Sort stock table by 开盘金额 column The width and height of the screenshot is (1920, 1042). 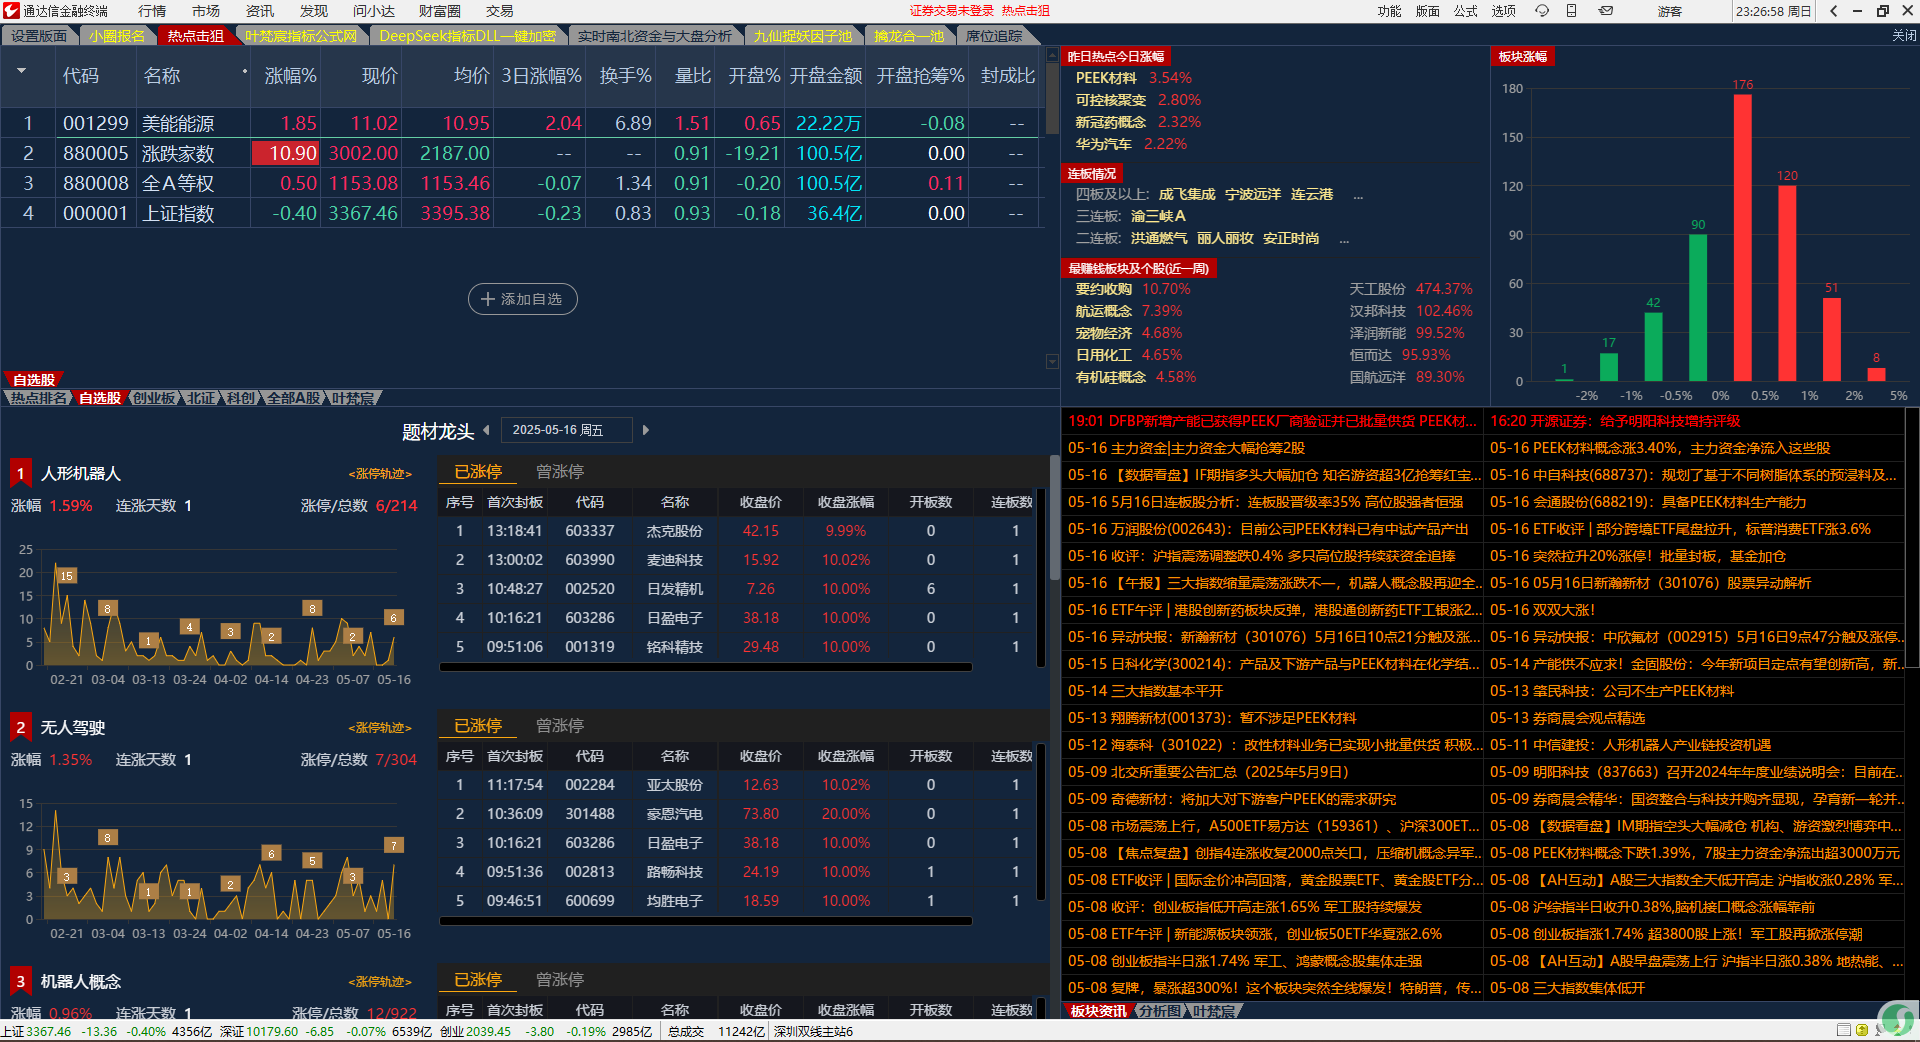[x=826, y=76]
